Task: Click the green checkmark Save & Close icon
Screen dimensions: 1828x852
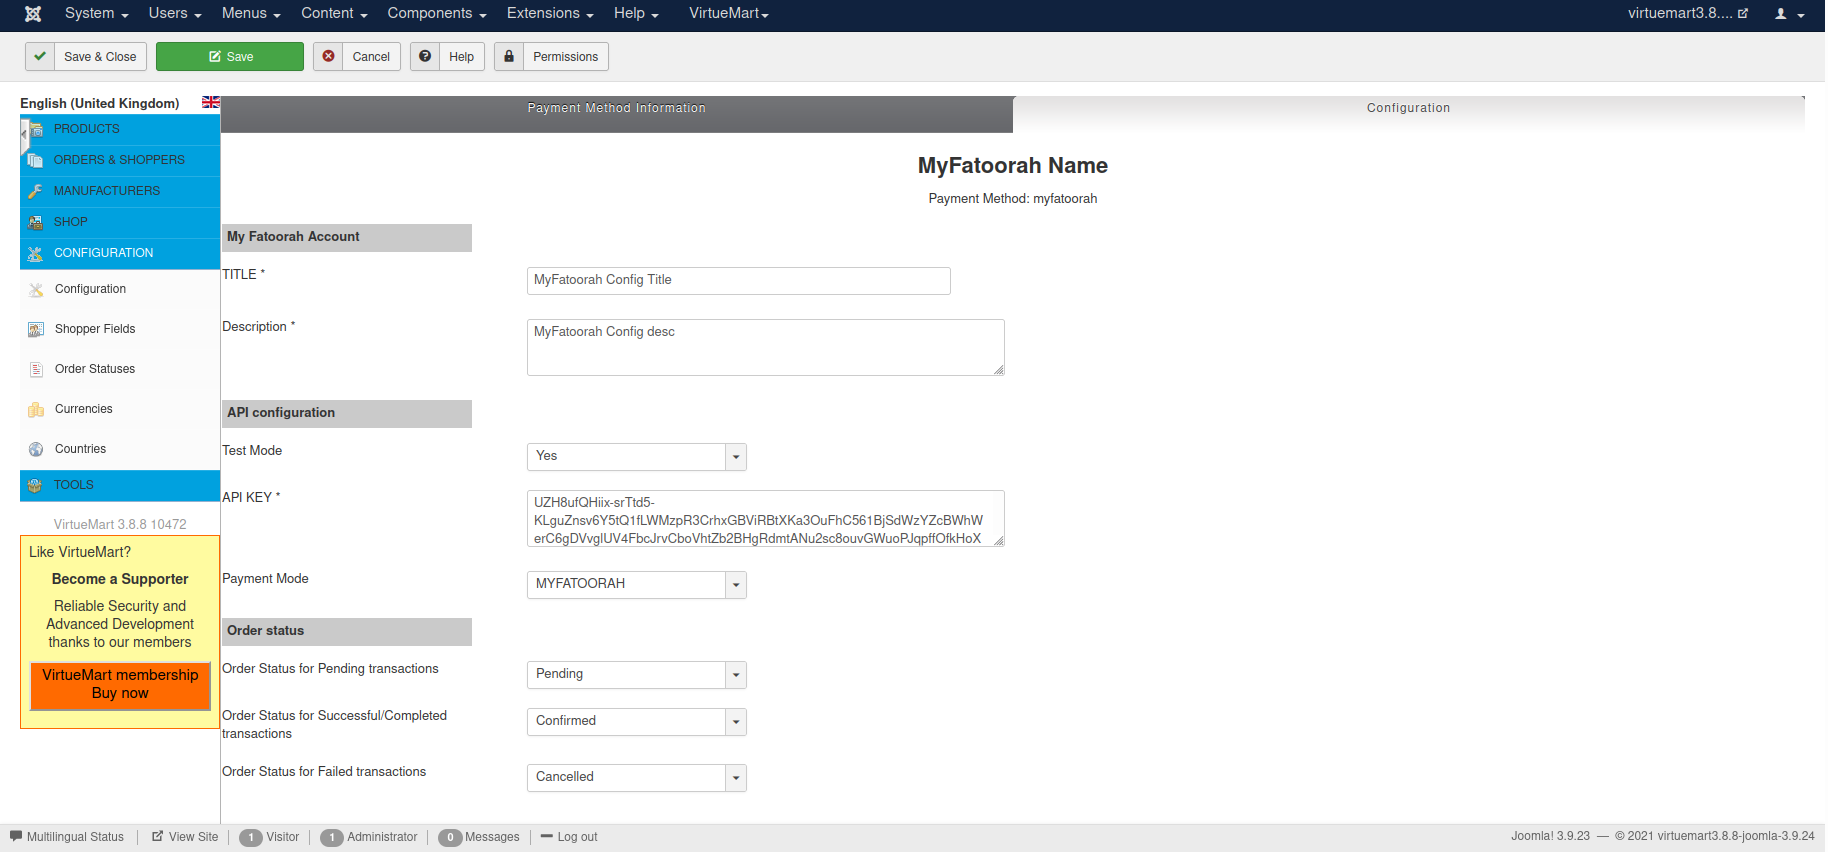Action: pyautogui.click(x=40, y=56)
